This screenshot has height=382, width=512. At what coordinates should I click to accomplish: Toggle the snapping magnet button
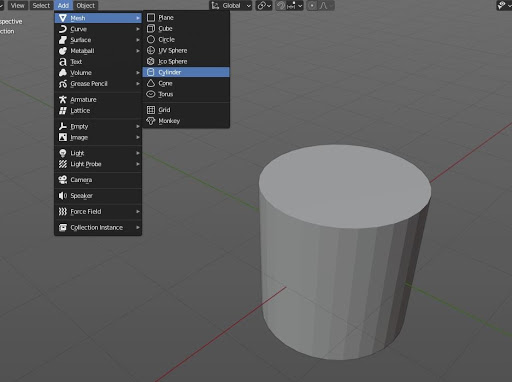(281, 6)
